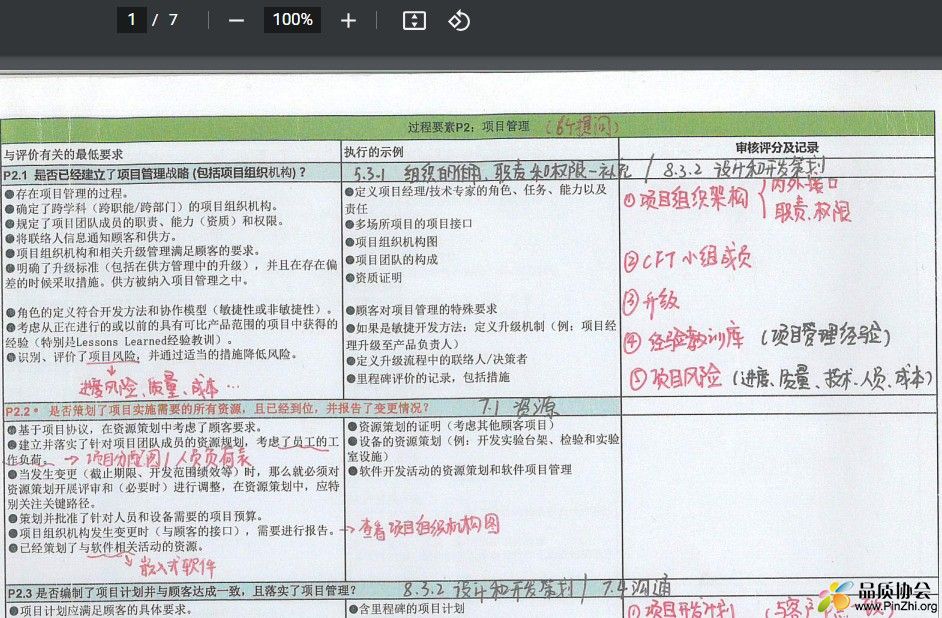Click the handwritten note ④经验教训库
The height and width of the screenshot is (618, 942).
(x=684, y=340)
